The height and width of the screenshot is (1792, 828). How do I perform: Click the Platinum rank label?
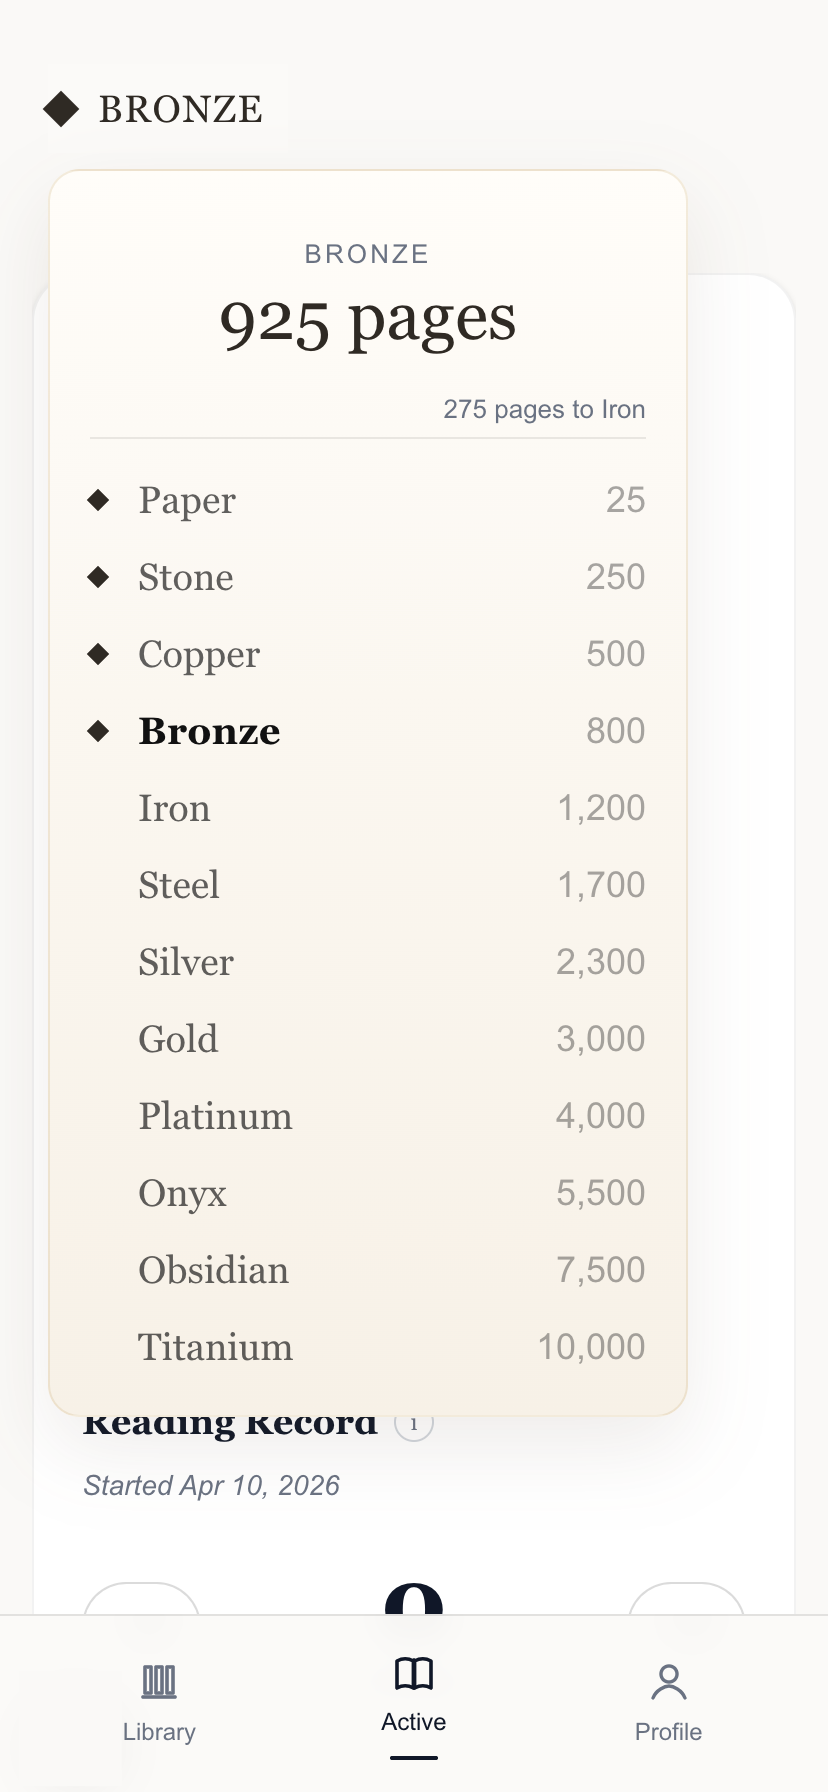tap(215, 1116)
